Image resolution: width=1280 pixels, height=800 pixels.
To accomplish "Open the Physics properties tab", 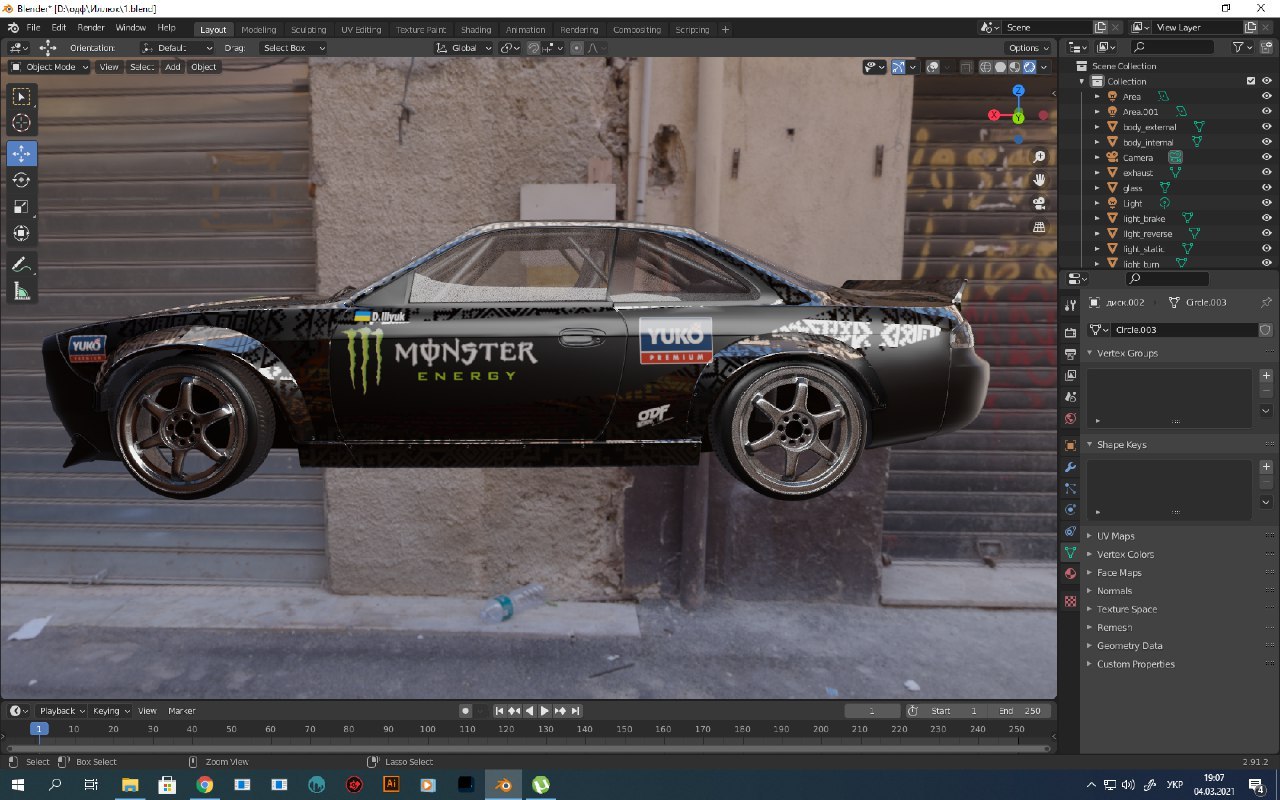I will pyautogui.click(x=1070, y=510).
